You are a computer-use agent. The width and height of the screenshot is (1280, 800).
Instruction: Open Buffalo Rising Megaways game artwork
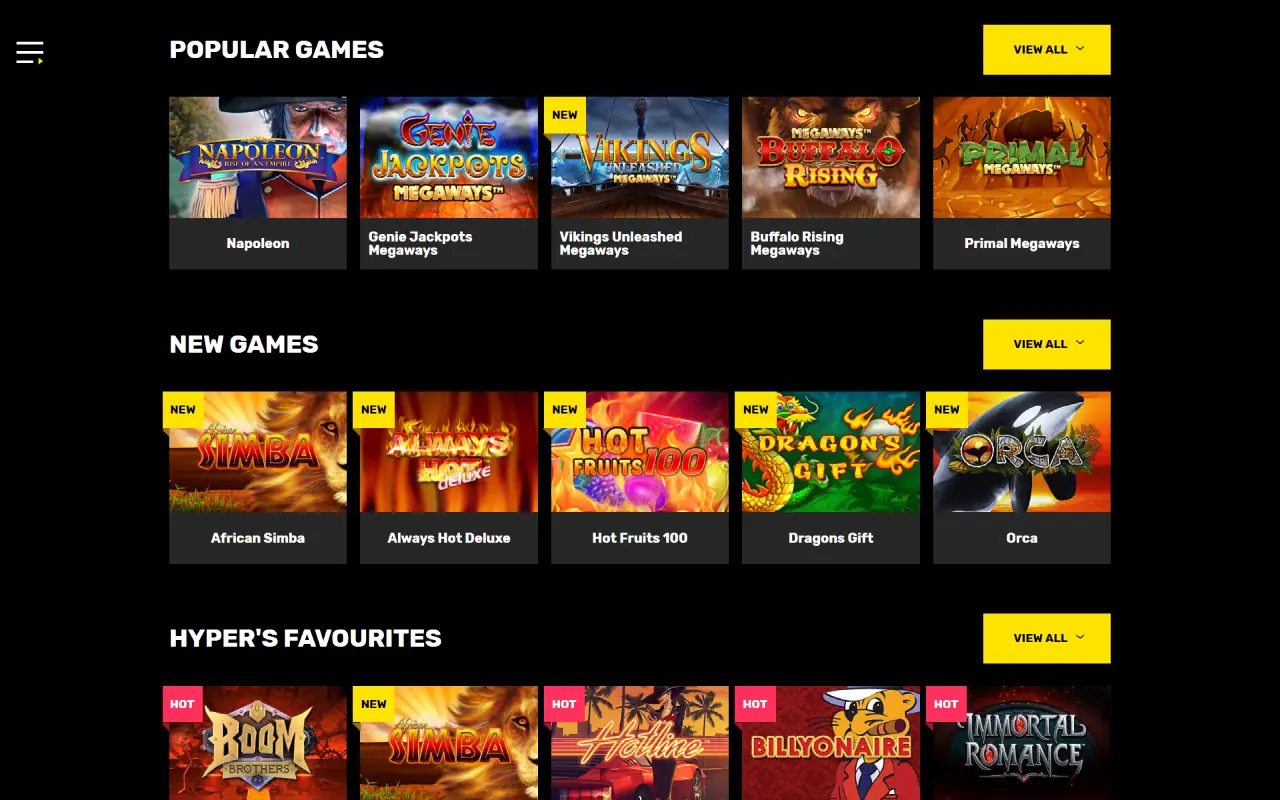[x=831, y=157]
